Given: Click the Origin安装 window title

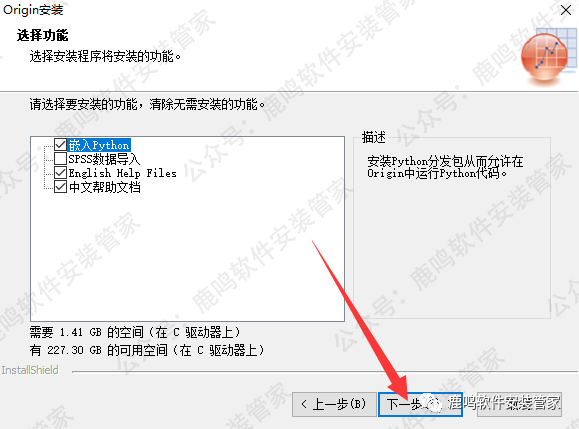Looking at the screenshot, I should (33, 10).
